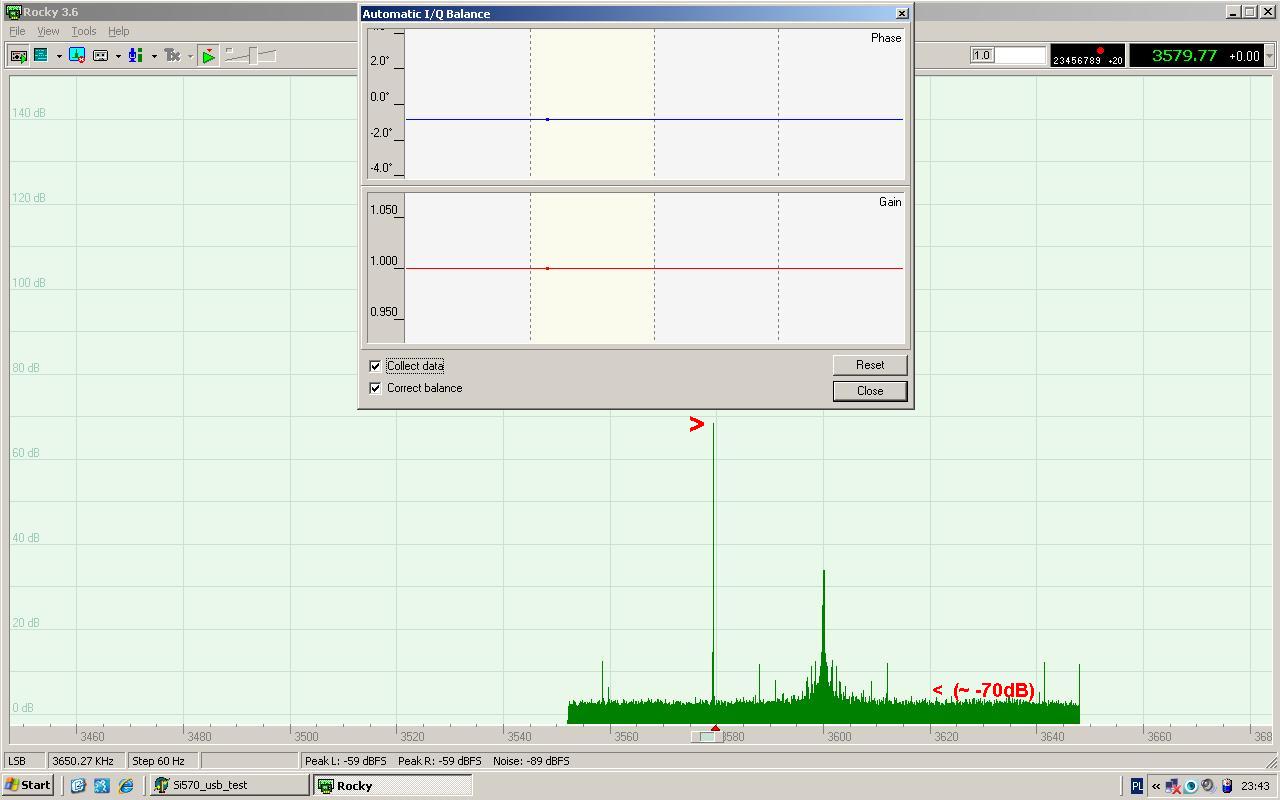Open the View menu

click(48, 31)
